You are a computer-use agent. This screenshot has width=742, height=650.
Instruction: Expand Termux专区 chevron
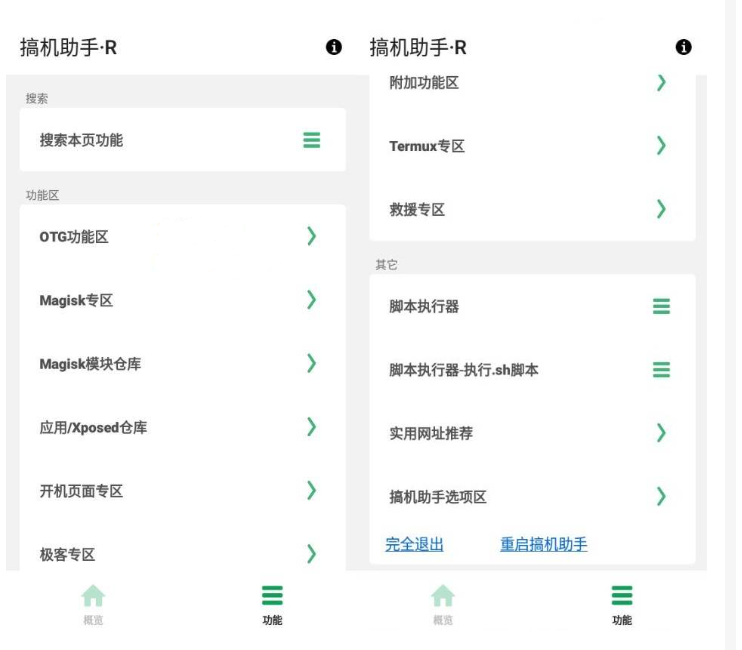[x=661, y=145]
